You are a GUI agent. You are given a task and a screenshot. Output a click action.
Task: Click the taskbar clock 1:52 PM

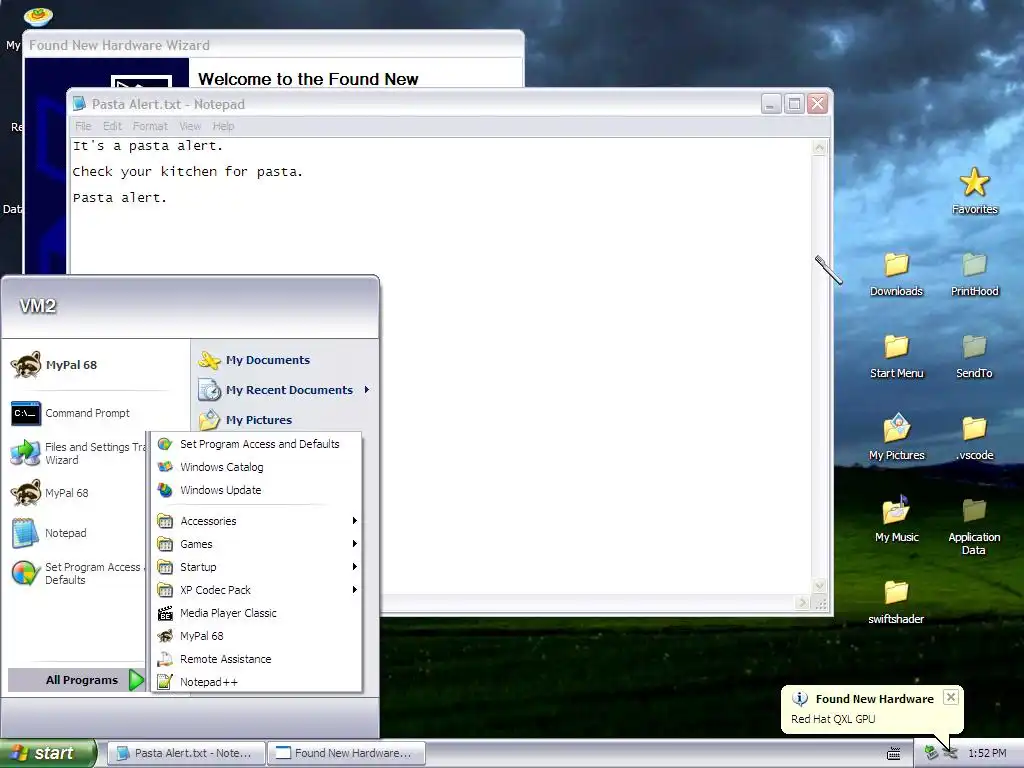point(987,754)
